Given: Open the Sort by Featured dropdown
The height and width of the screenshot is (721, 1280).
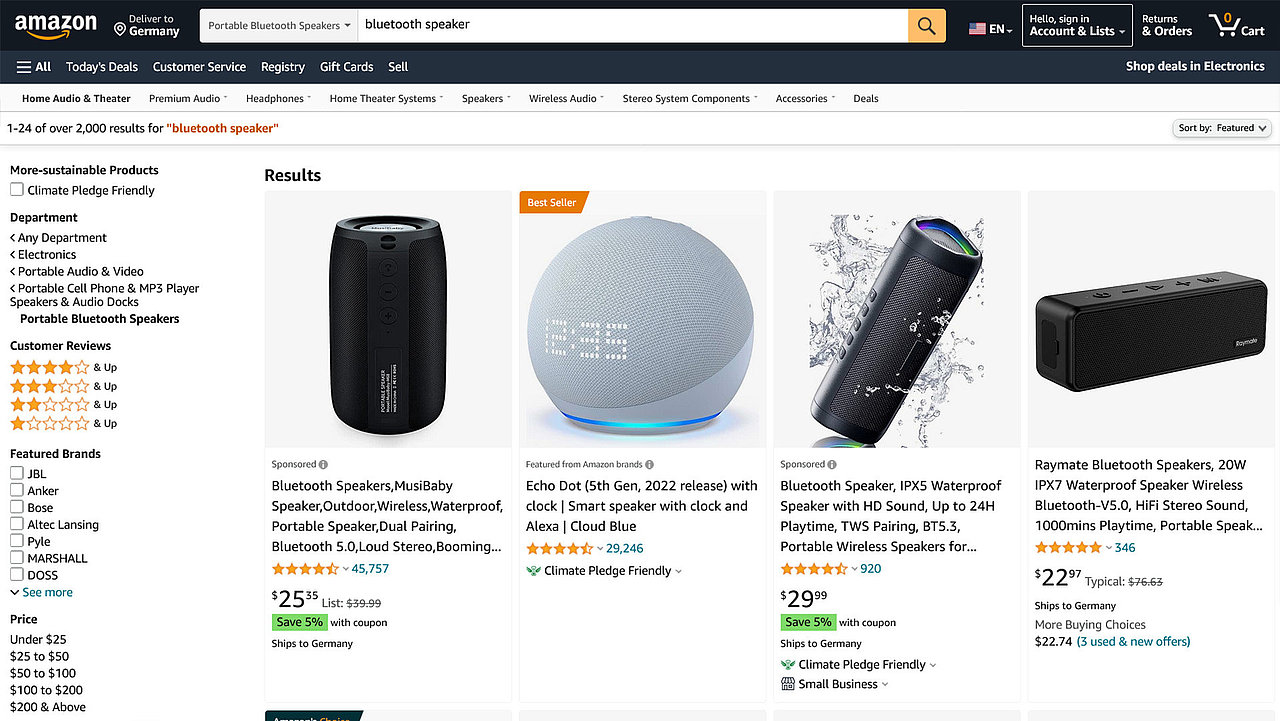Looking at the screenshot, I should (1221, 128).
